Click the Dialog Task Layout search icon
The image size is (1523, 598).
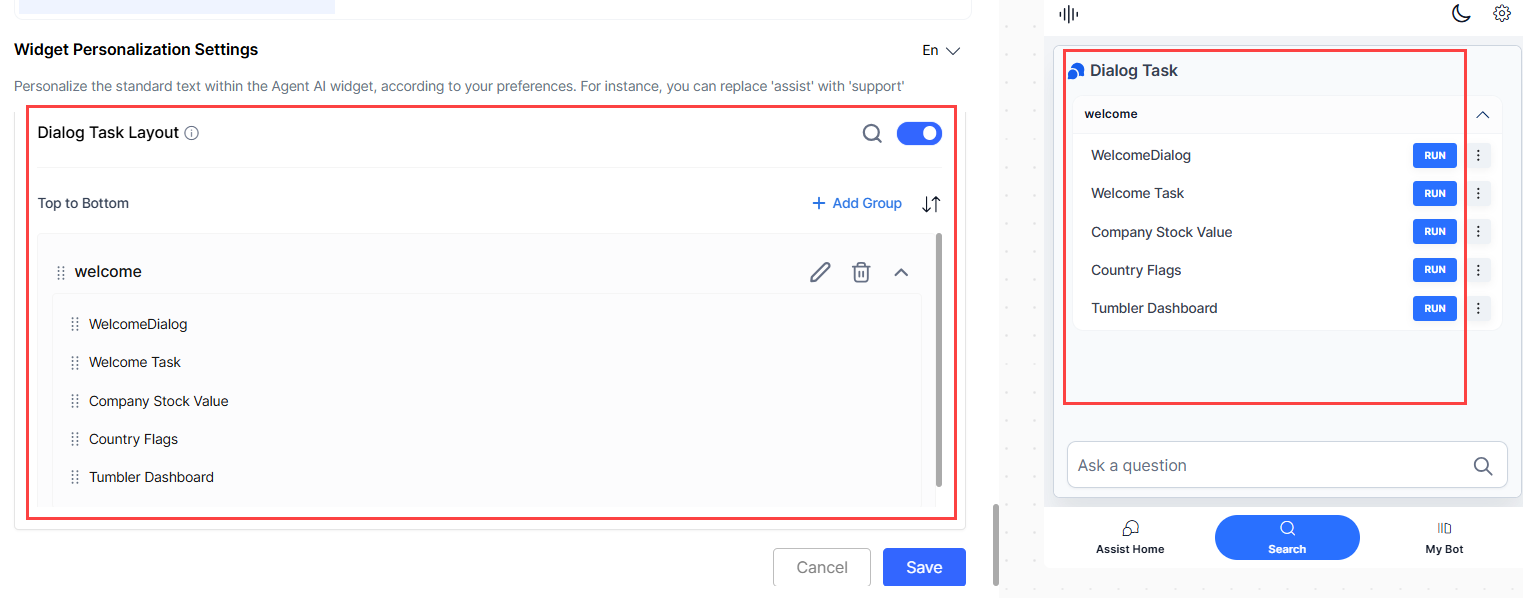click(872, 133)
